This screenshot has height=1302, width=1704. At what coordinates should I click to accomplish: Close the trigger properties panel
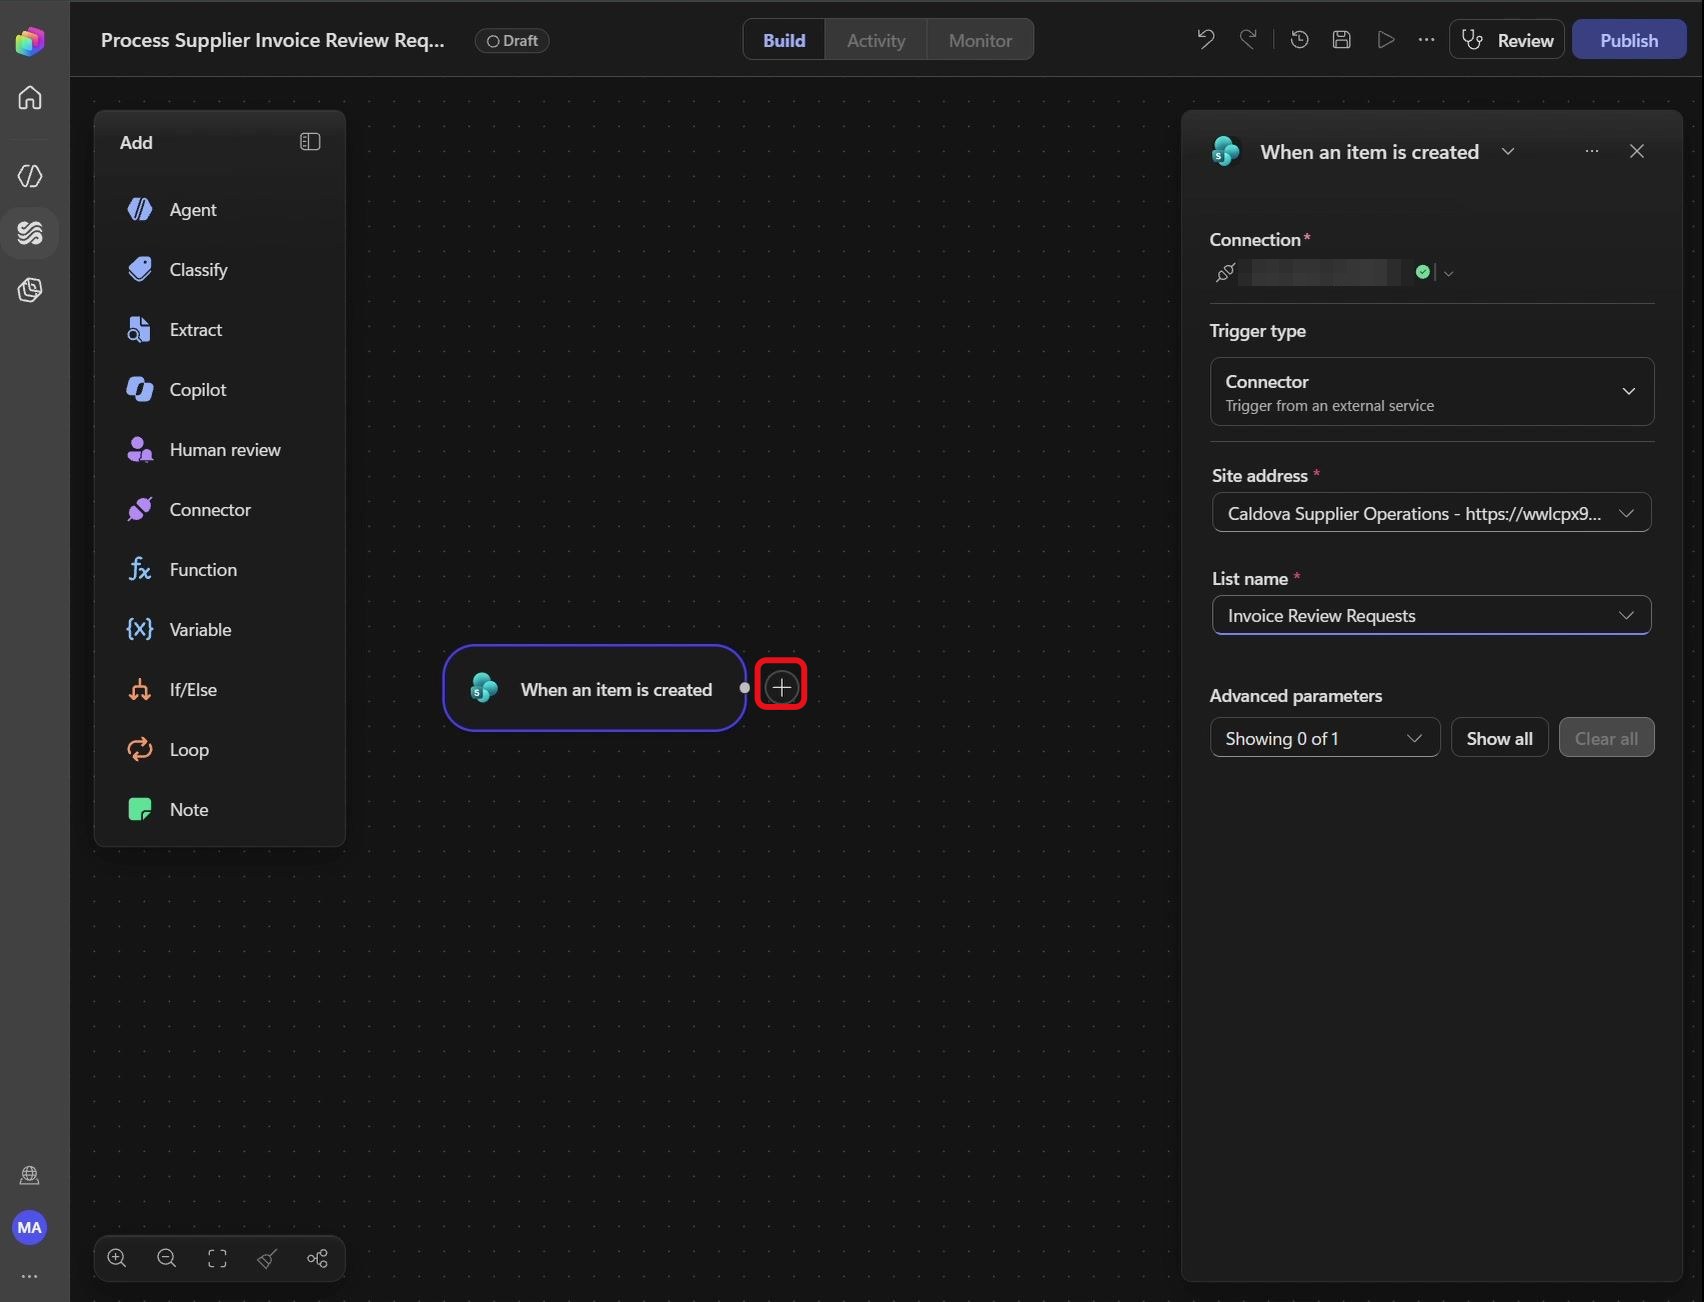1637,151
